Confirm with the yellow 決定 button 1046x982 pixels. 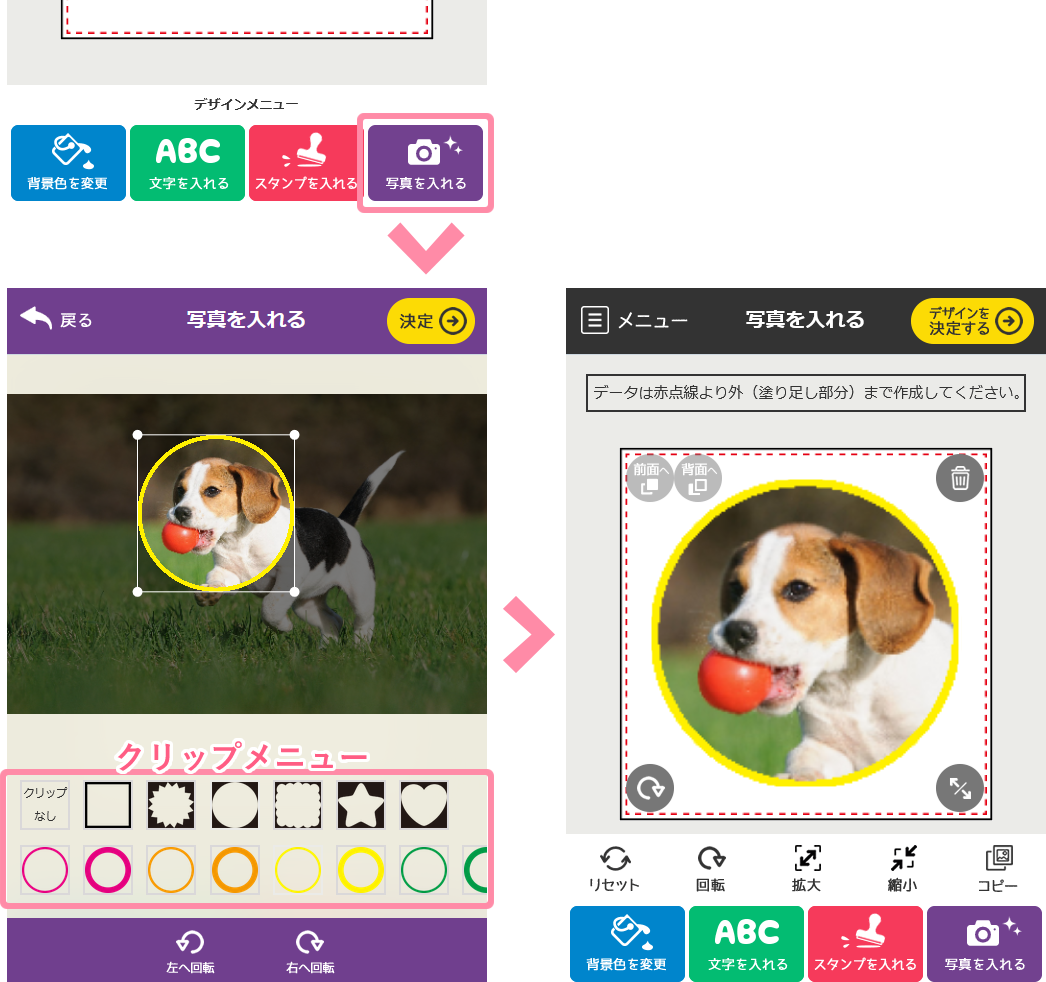tap(431, 321)
